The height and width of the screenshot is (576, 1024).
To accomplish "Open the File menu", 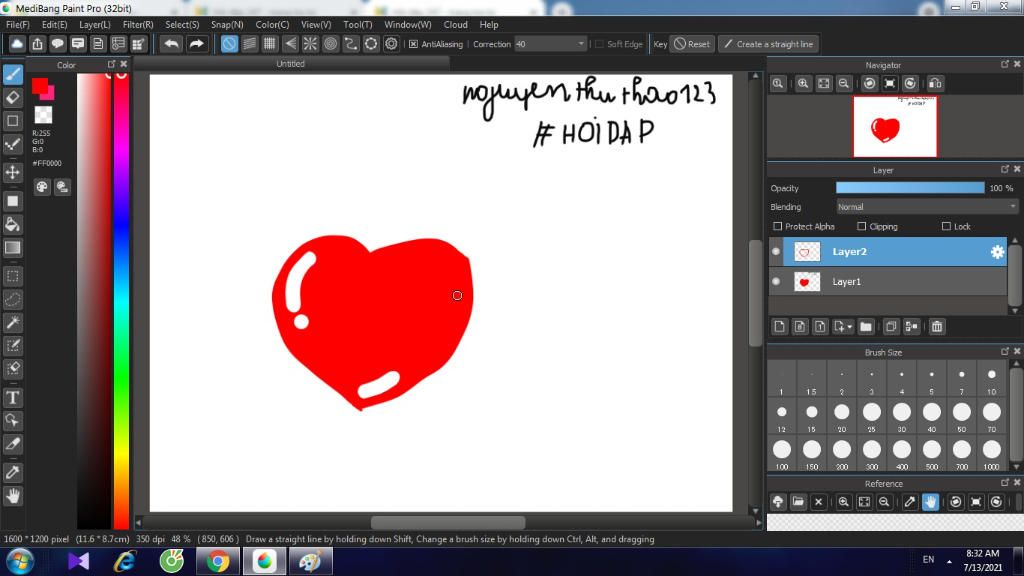I will click(x=18, y=25).
